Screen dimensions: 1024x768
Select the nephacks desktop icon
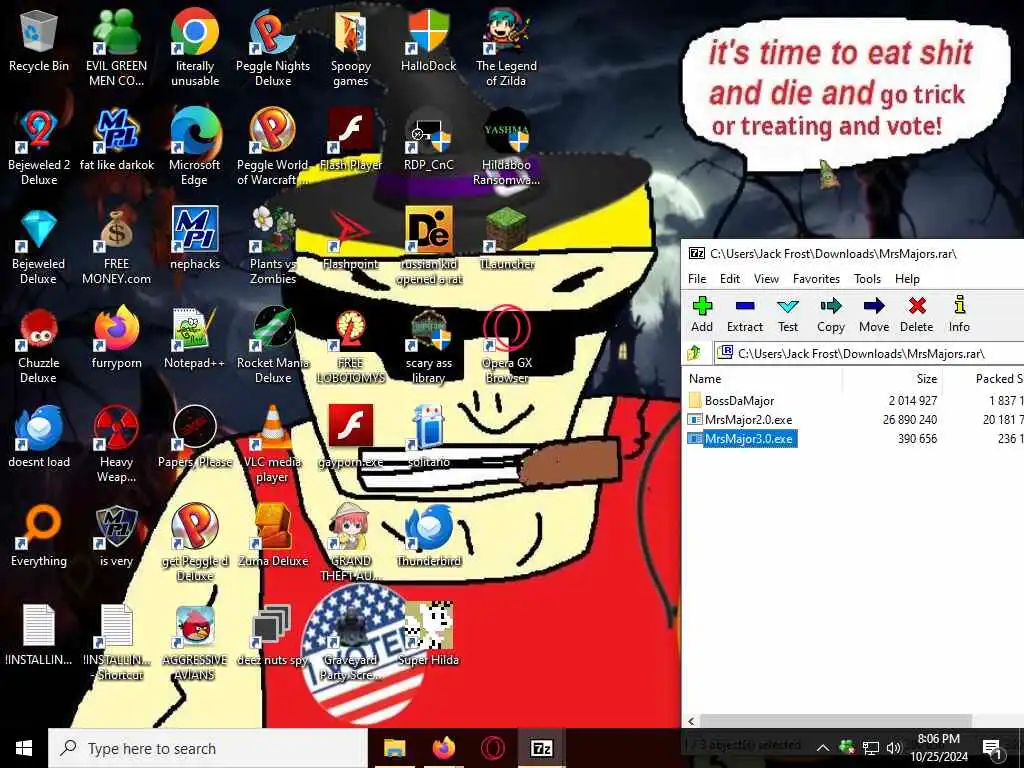pyautogui.click(x=195, y=240)
